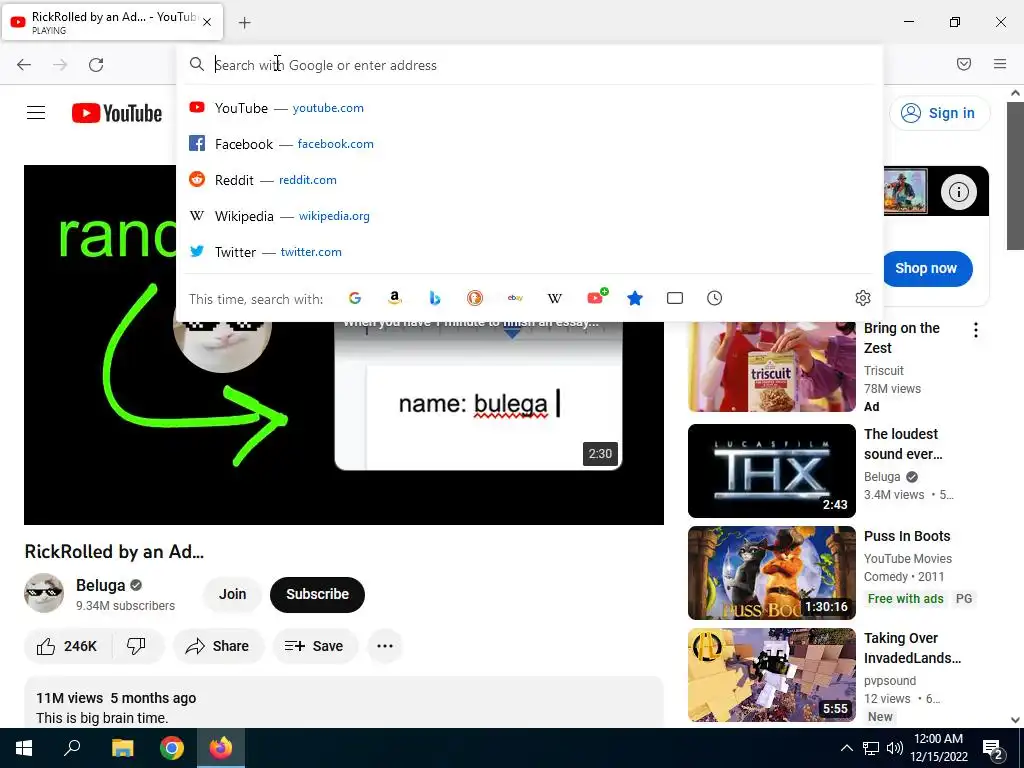Image resolution: width=1024 pixels, height=768 pixels.
Task: Select Twitter suggestion twitter.com
Action: tap(529, 251)
